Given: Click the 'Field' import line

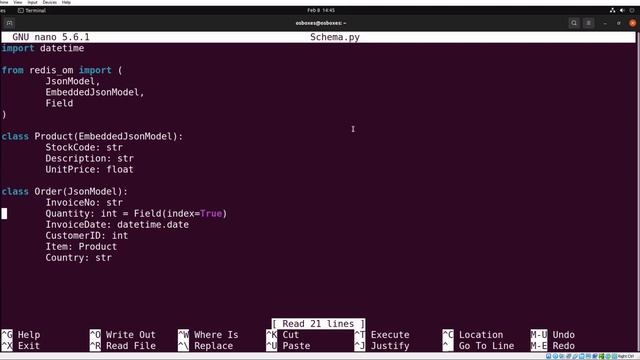Looking at the screenshot, I should 59,103.
